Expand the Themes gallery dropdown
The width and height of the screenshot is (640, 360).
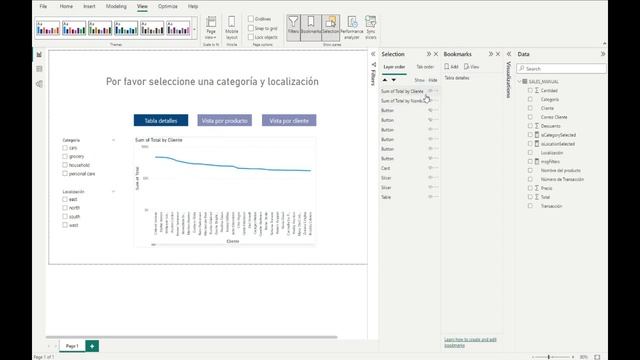click(195, 29)
